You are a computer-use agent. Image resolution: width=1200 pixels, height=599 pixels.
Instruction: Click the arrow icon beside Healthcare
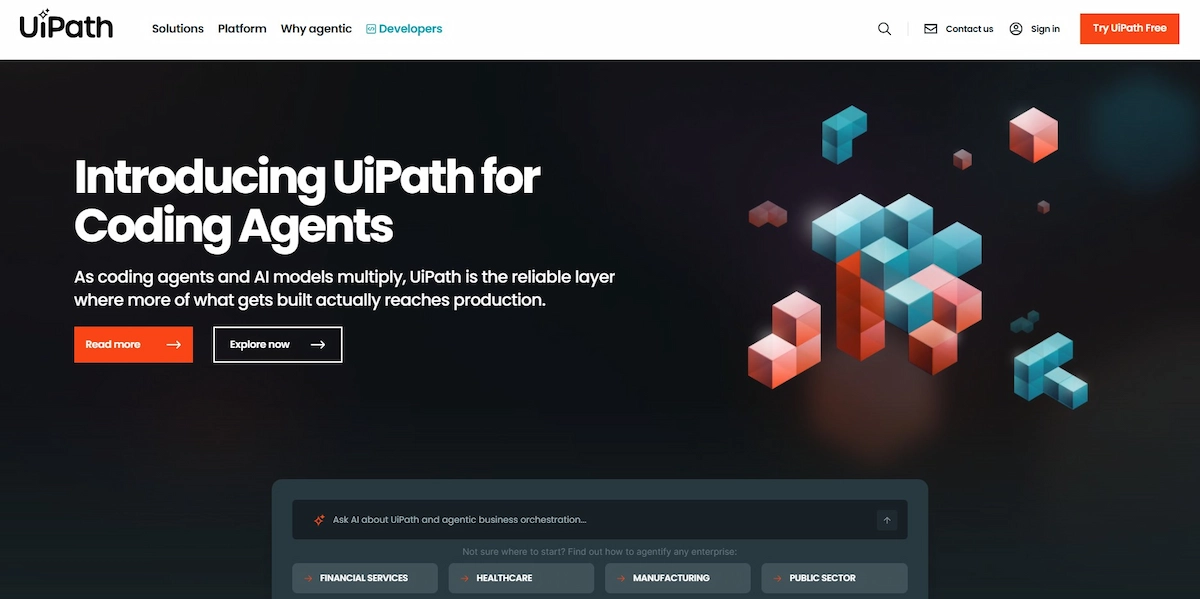pyautogui.click(x=466, y=578)
